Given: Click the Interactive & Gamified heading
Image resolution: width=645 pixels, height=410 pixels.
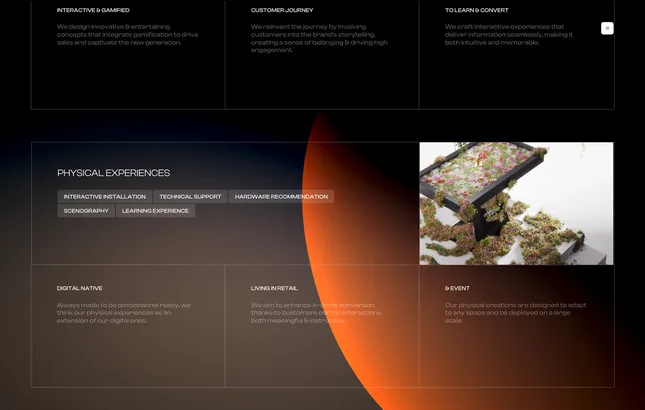Looking at the screenshot, I should pos(93,10).
